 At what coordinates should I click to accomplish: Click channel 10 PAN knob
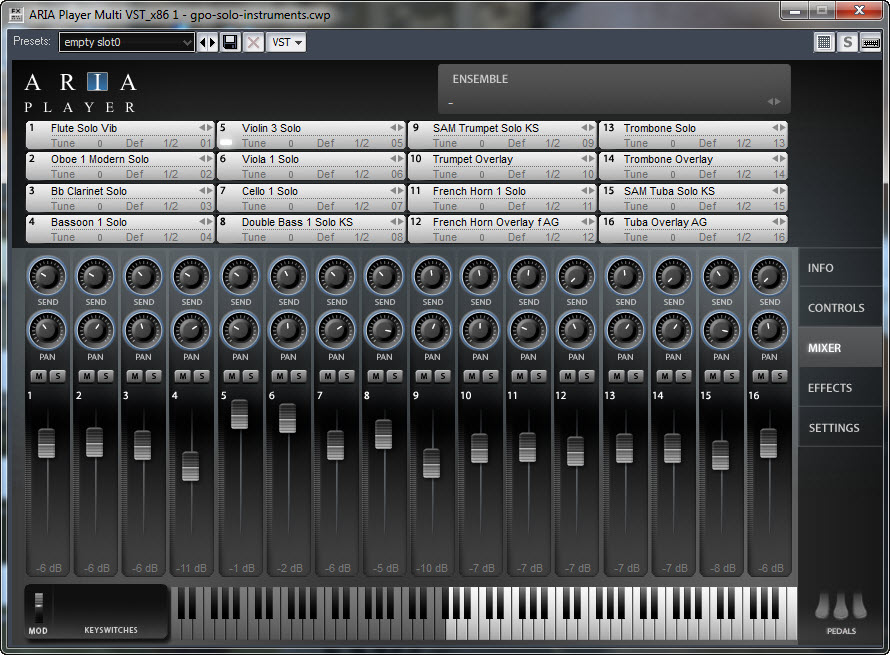coord(480,331)
